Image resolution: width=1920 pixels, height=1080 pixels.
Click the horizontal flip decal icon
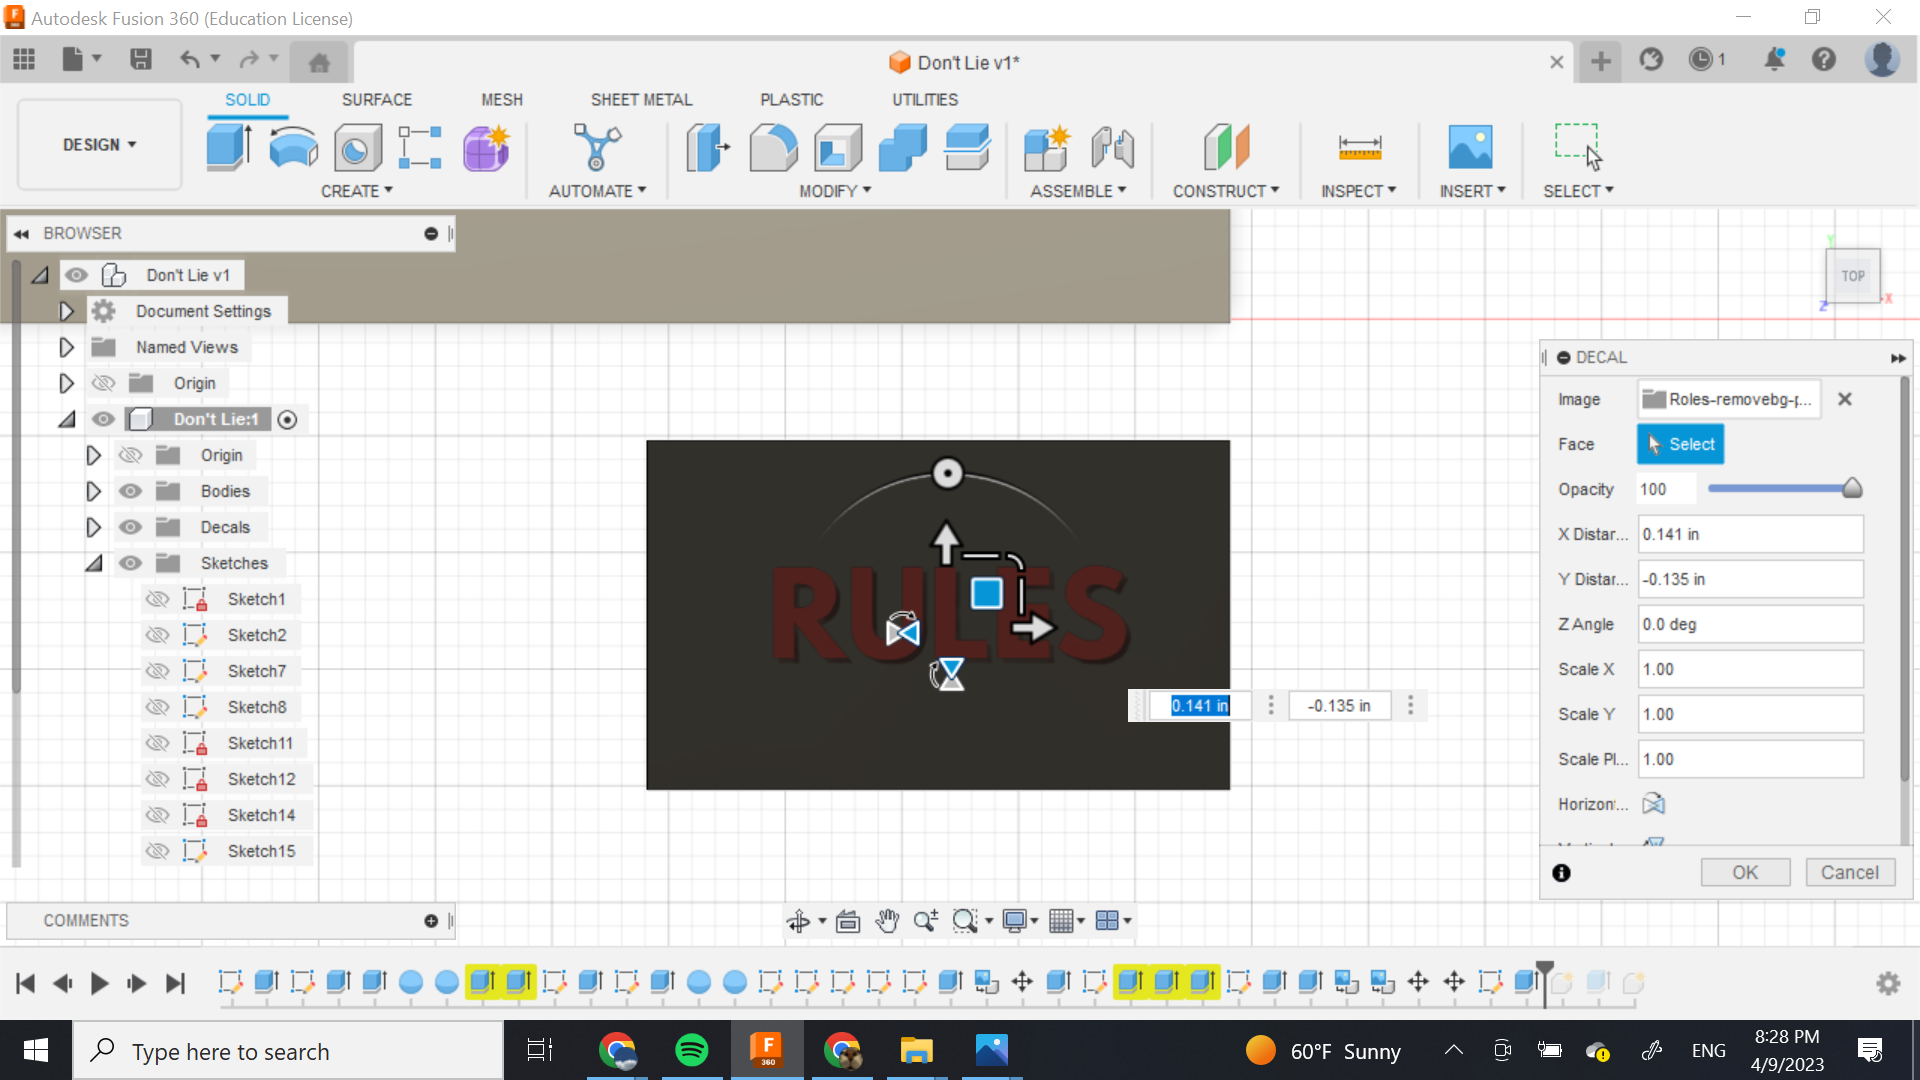tap(1653, 804)
